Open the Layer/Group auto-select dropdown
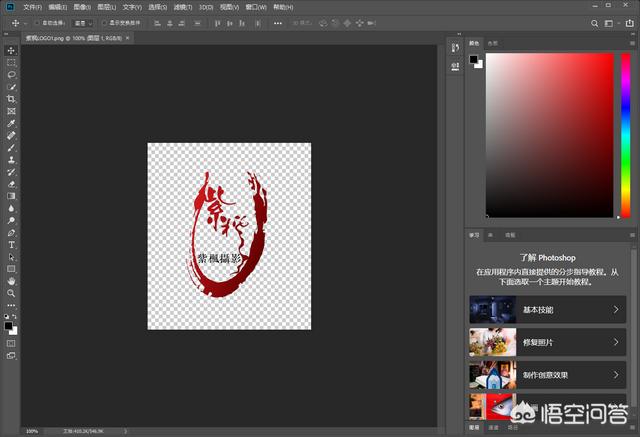The height and width of the screenshot is (437, 640). point(83,23)
